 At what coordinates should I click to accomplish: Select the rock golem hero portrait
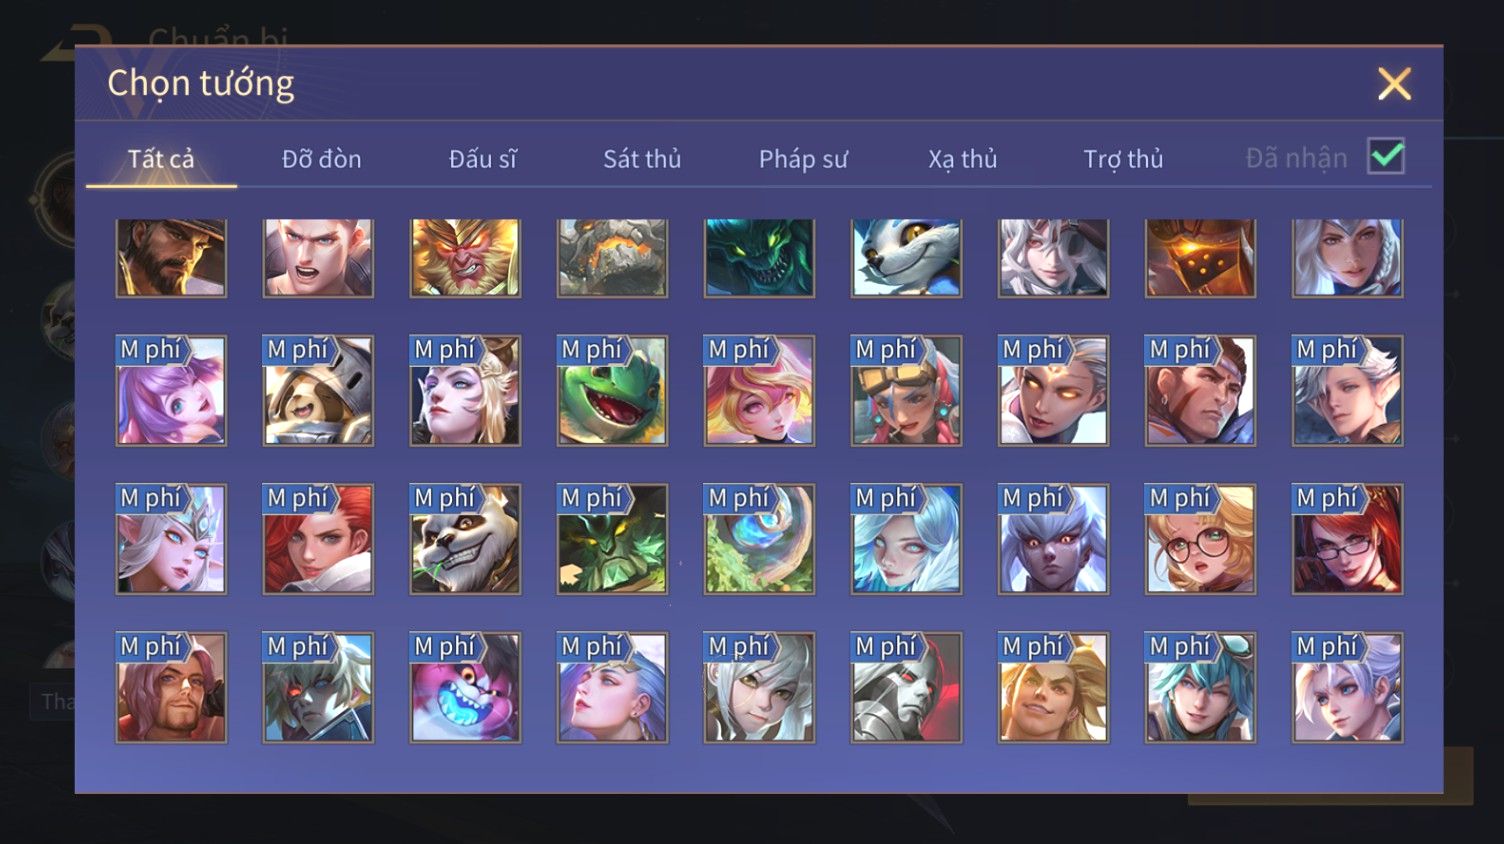click(612, 258)
